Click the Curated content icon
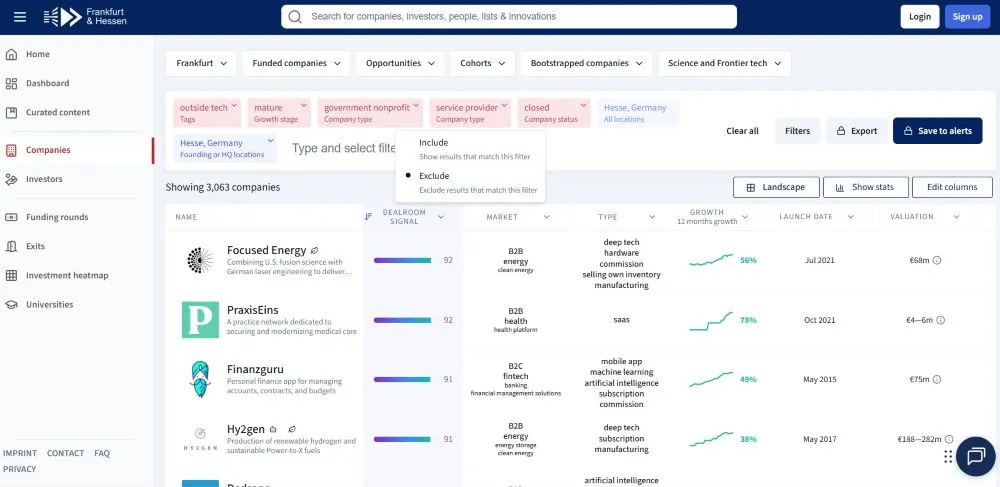 11,113
